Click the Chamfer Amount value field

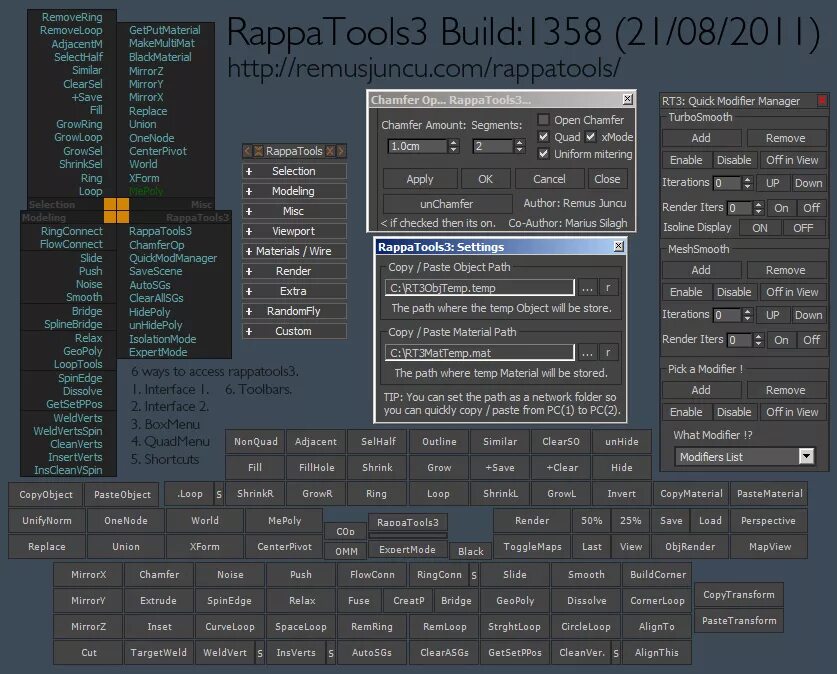point(417,146)
